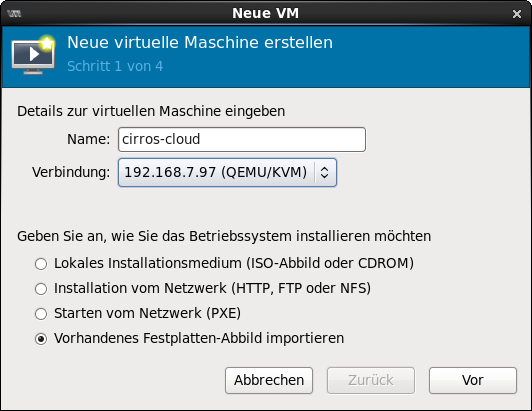Click the greyed-out Zurück button
Image resolution: width=532 pixels, height=411 pixels.
(371, 380)
